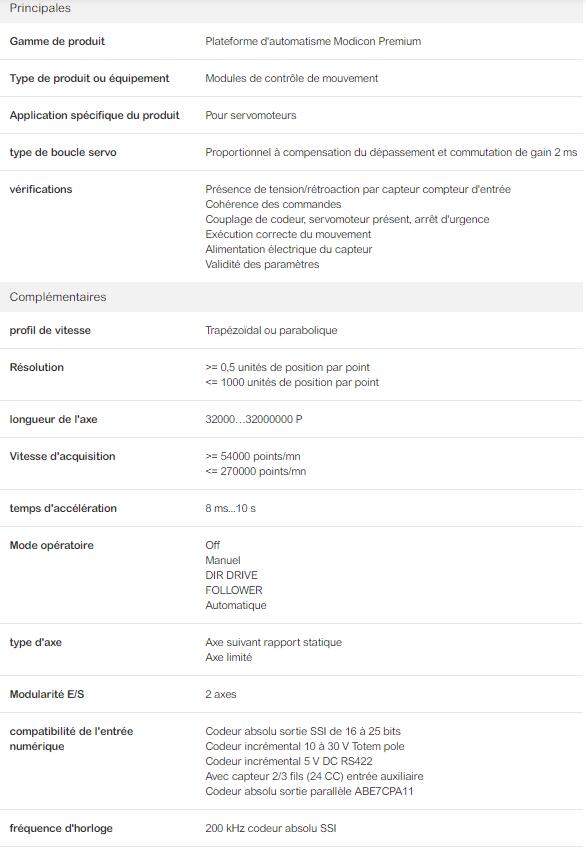Select the Modularité E/S 2 axes value
The image size is (586, 852).
pos(221,694)
